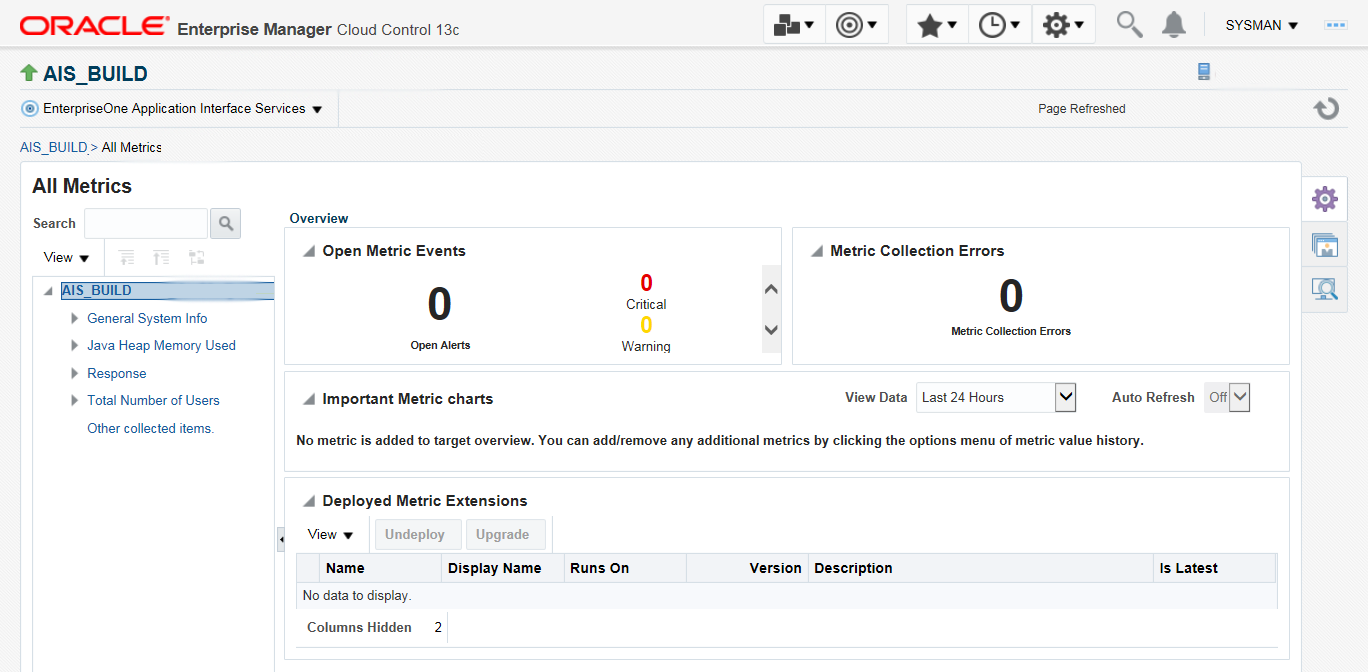The image size is (1368, 672).
Task: Expand the General System Info node
Action: click(x=75, y=318)
